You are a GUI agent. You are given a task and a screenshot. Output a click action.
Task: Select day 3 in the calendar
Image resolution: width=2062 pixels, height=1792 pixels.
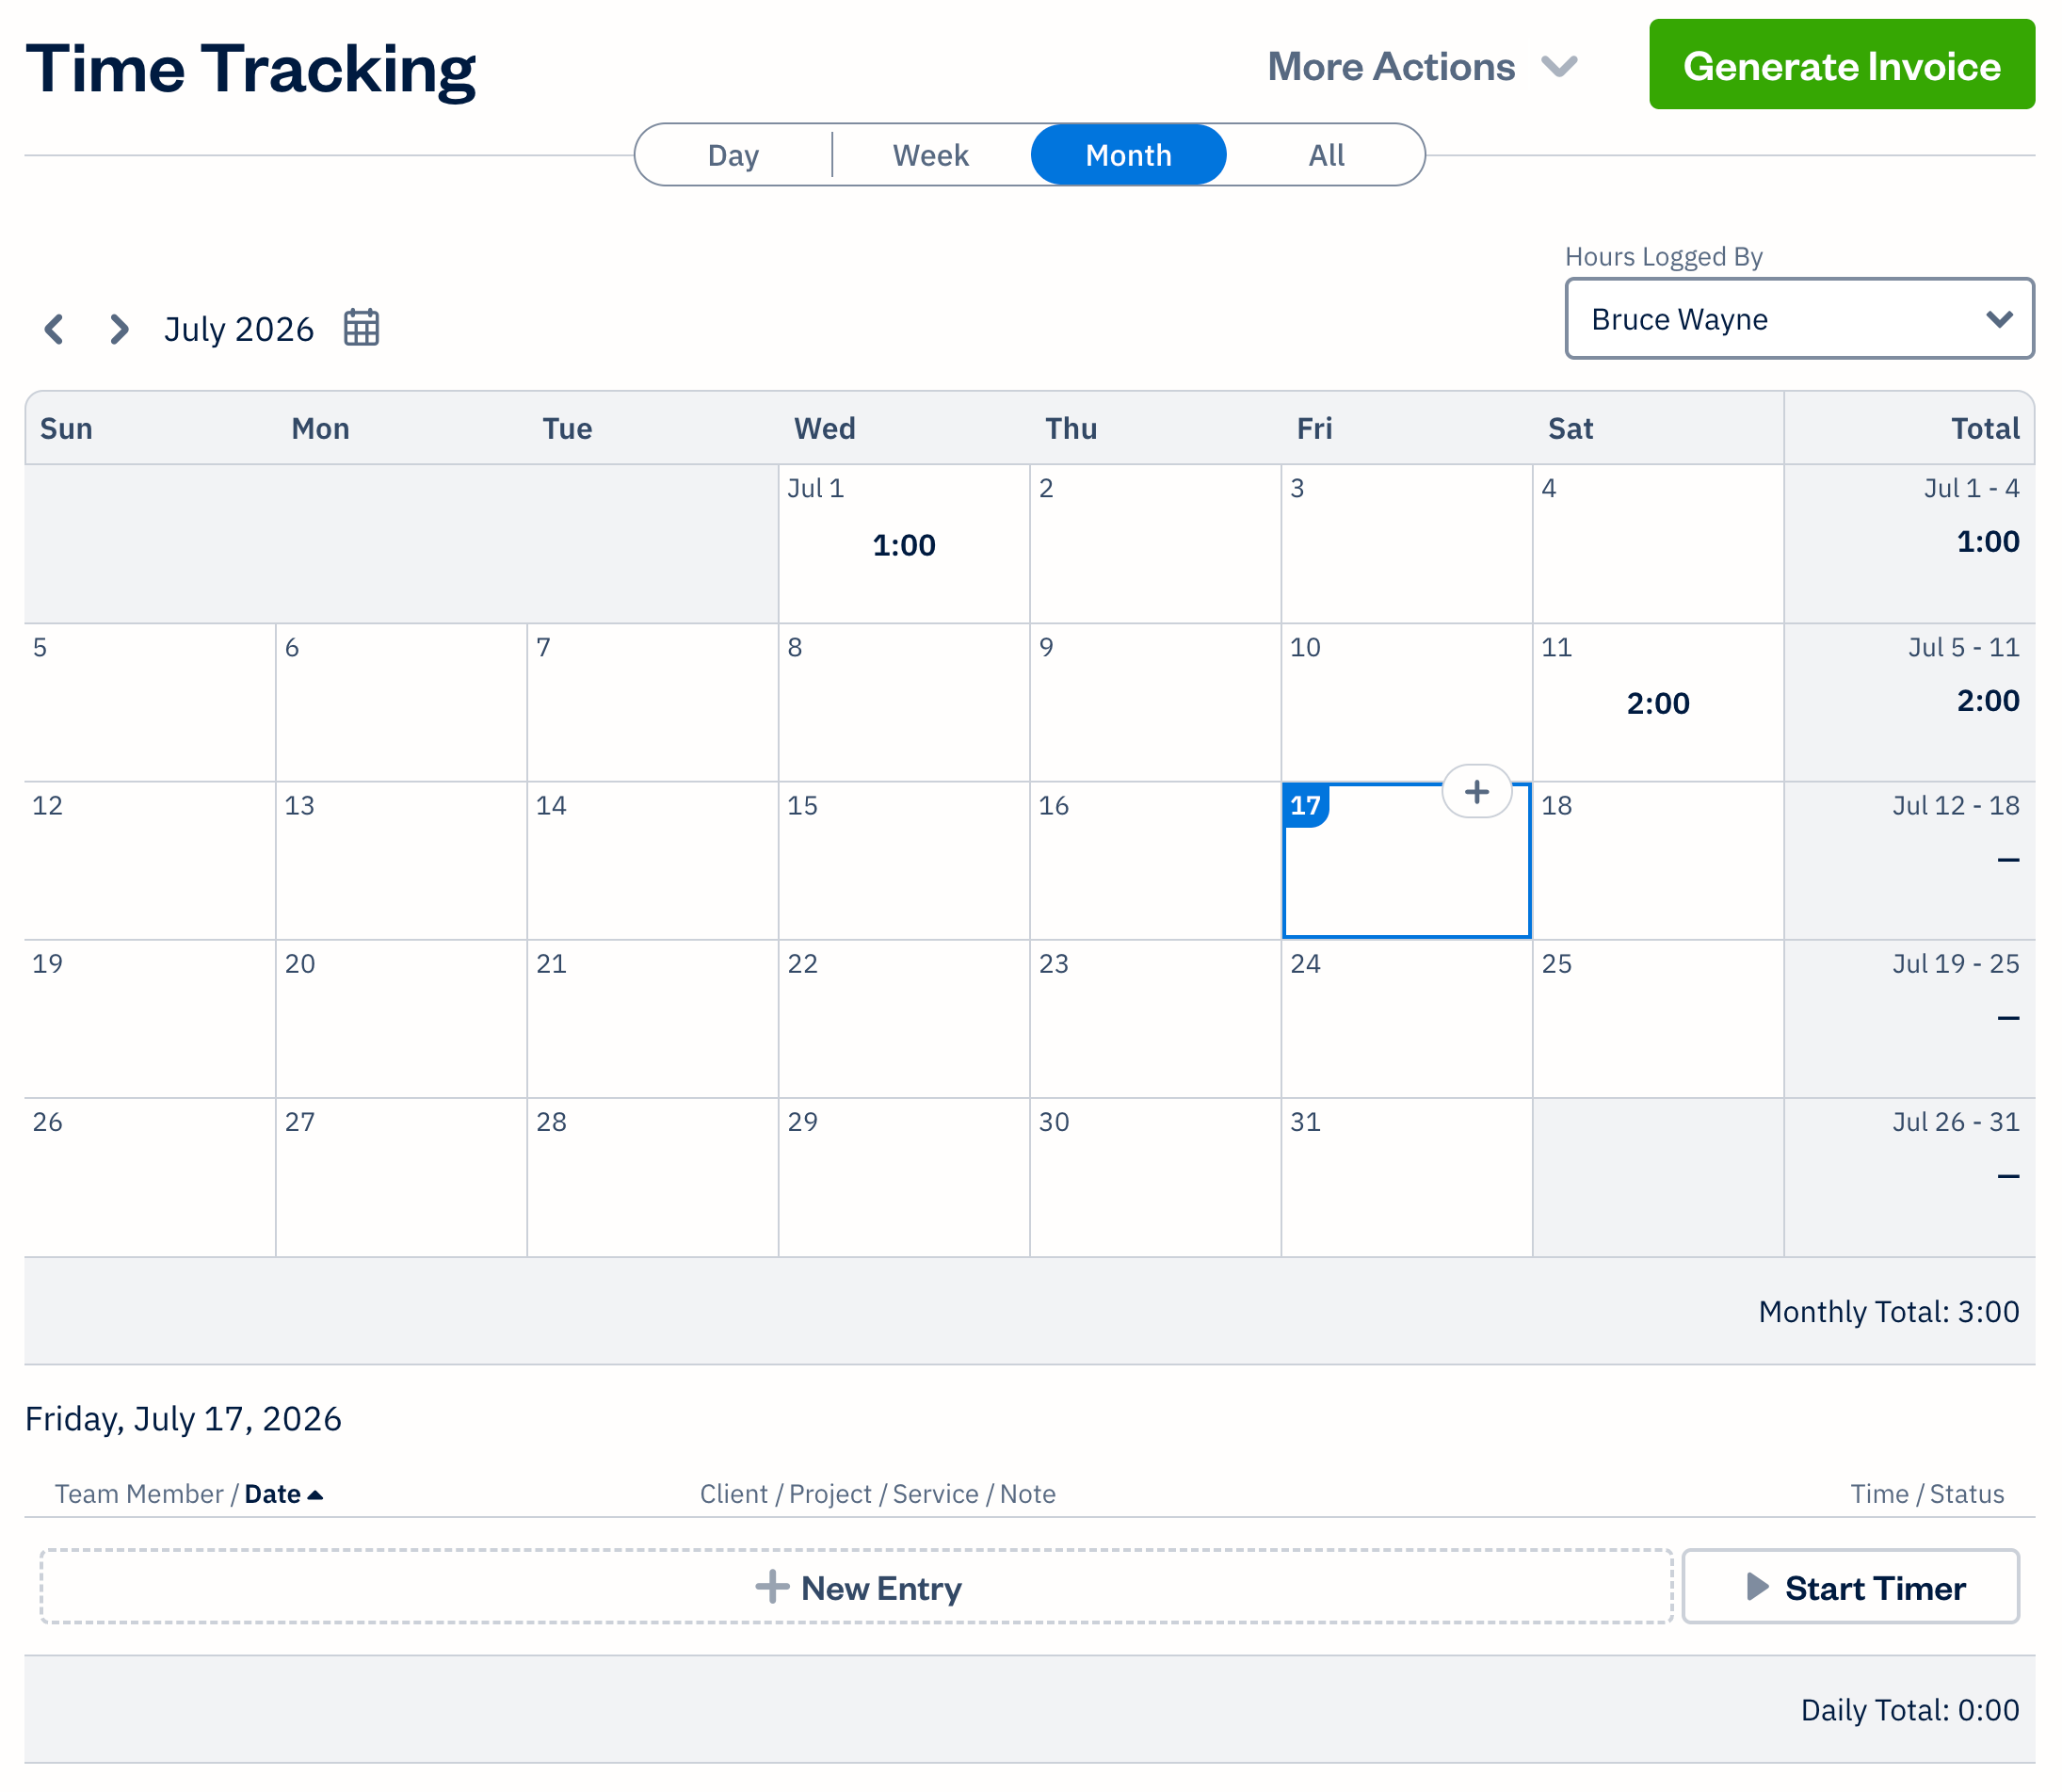(x=1407, y=544)
